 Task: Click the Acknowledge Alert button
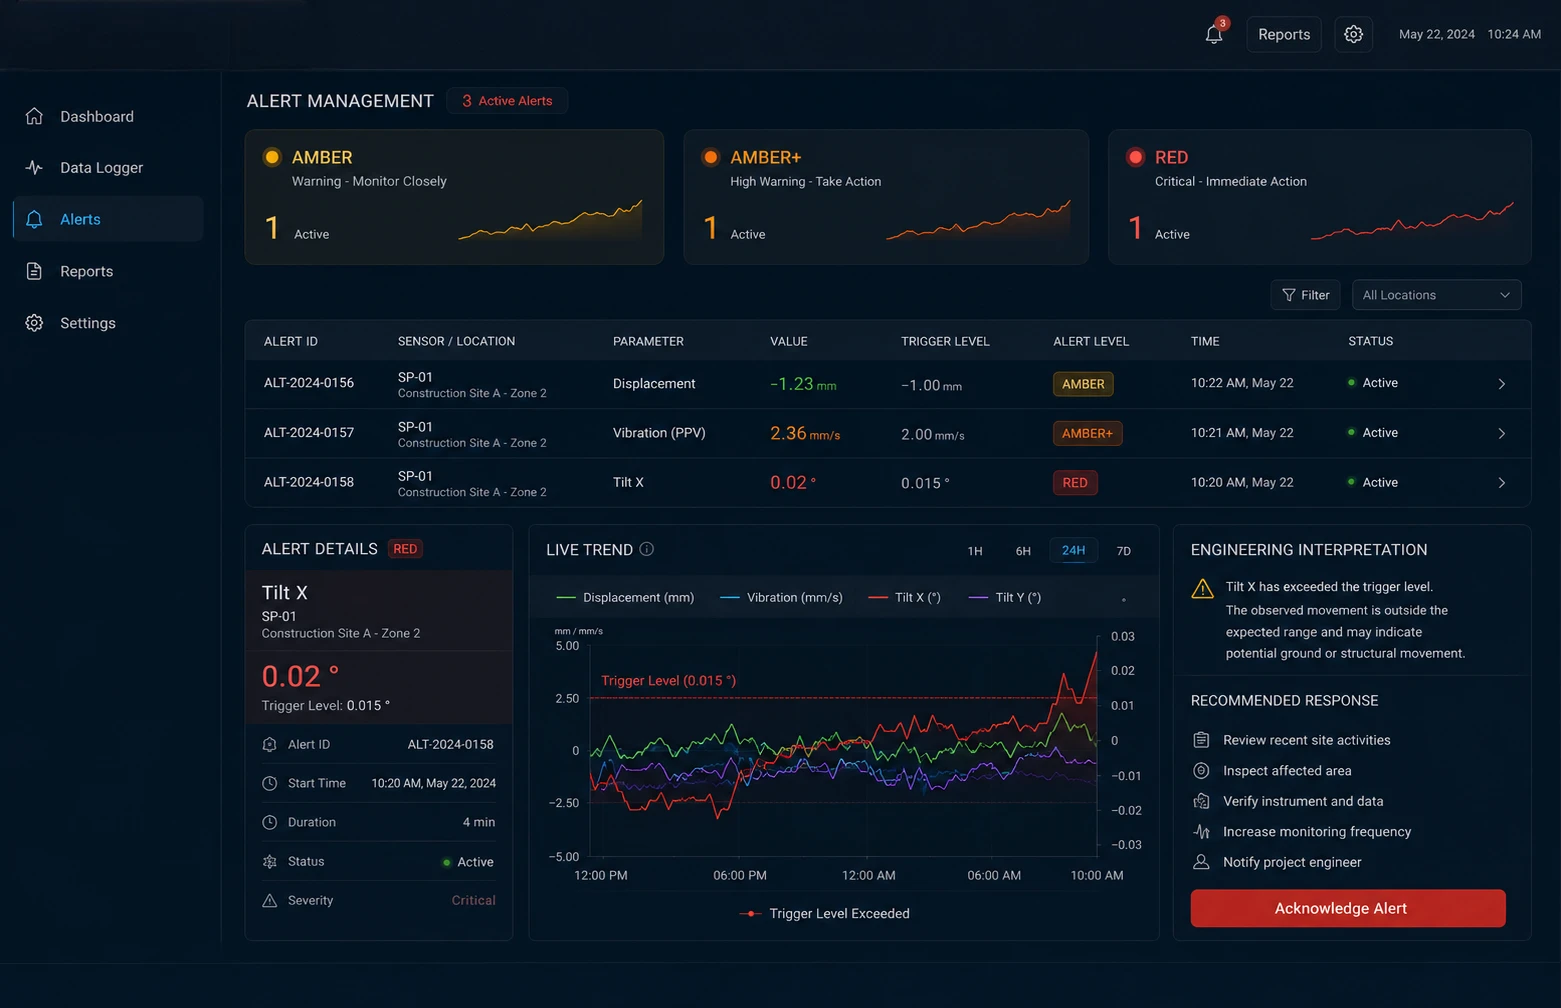[x=1347, y=908]
